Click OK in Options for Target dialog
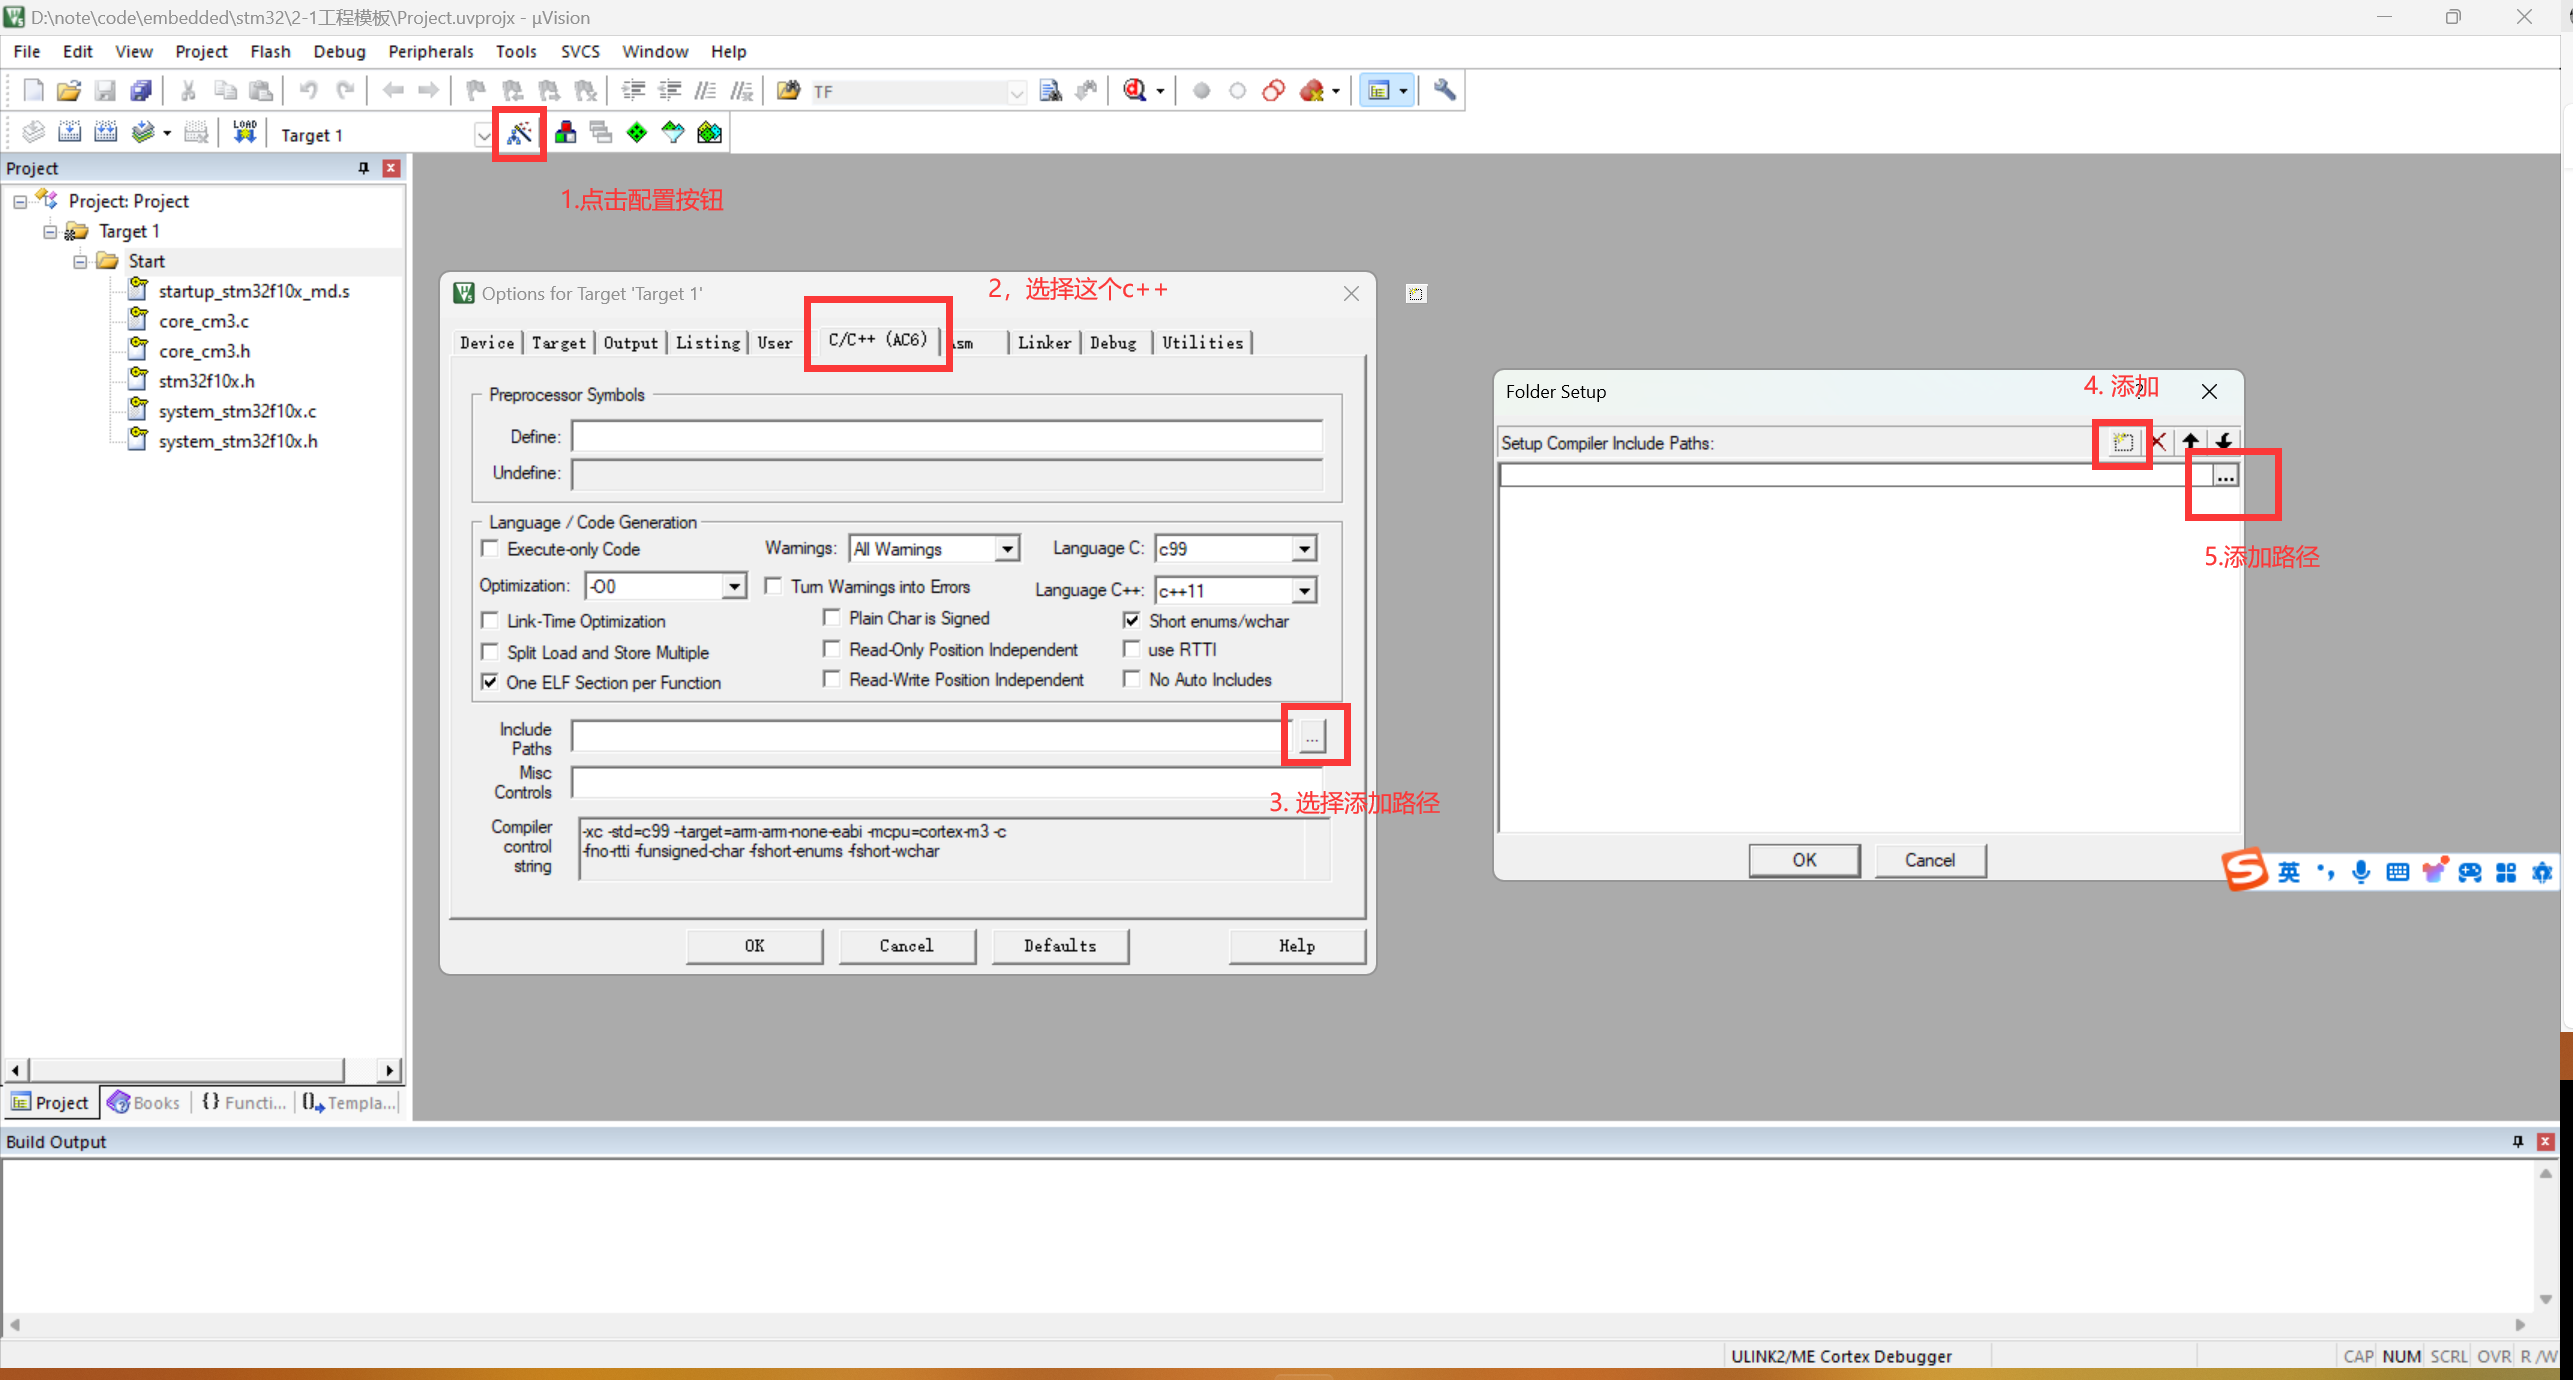The image size is (2573, 1380). pyautogui.click(x=755, y=945)
